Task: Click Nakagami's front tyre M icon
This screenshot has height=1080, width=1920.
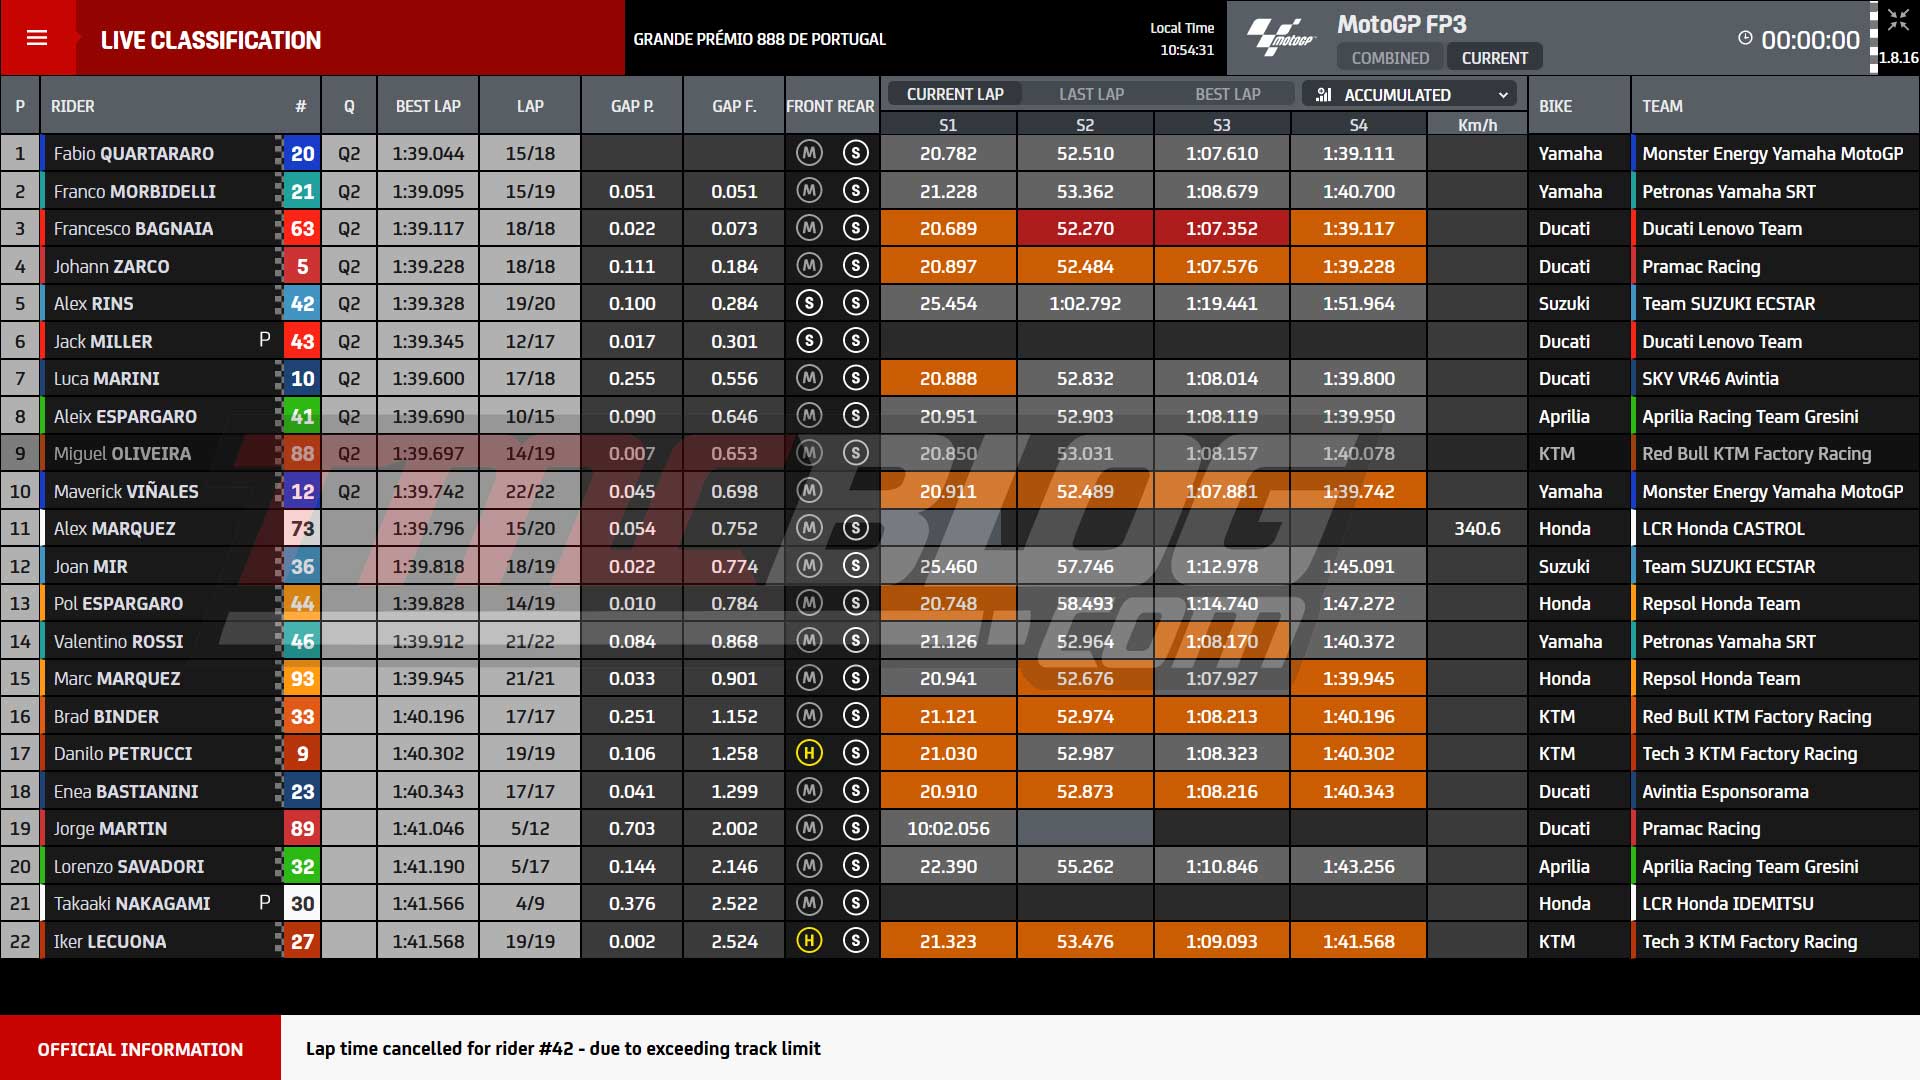Action: [x=809, y=903]
